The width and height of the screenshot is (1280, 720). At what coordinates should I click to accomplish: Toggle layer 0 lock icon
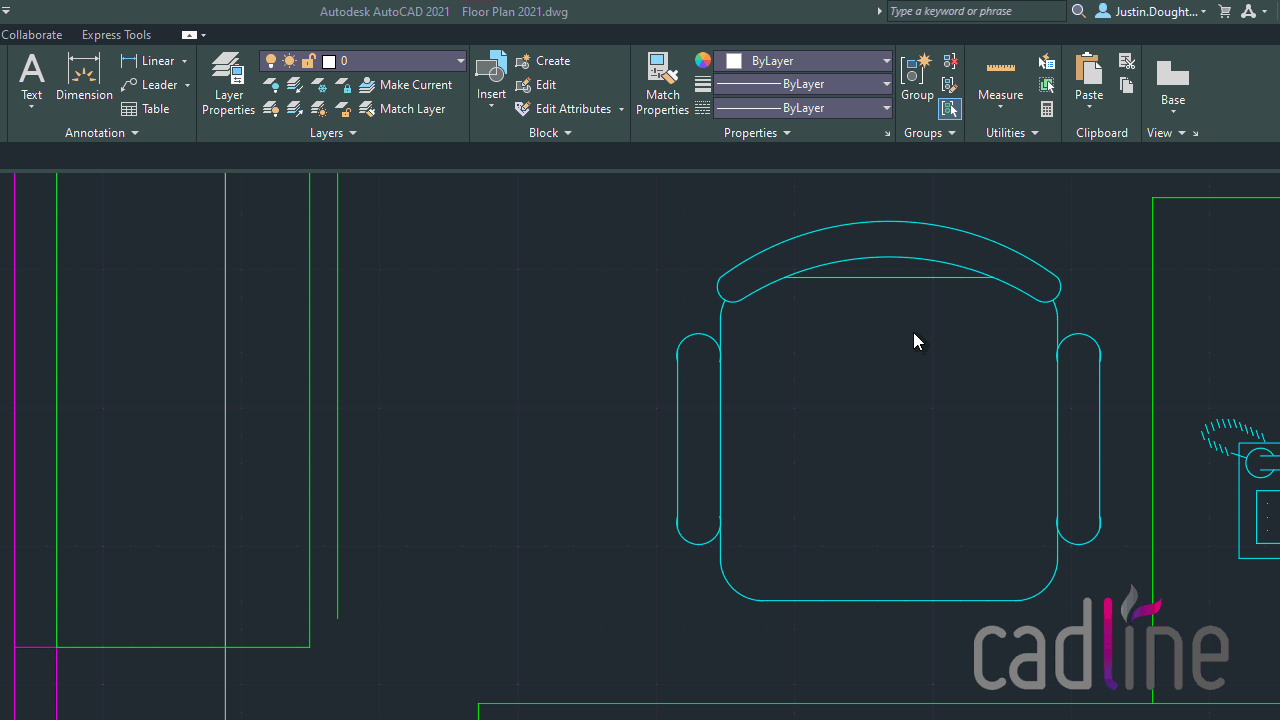pos(309,61)
